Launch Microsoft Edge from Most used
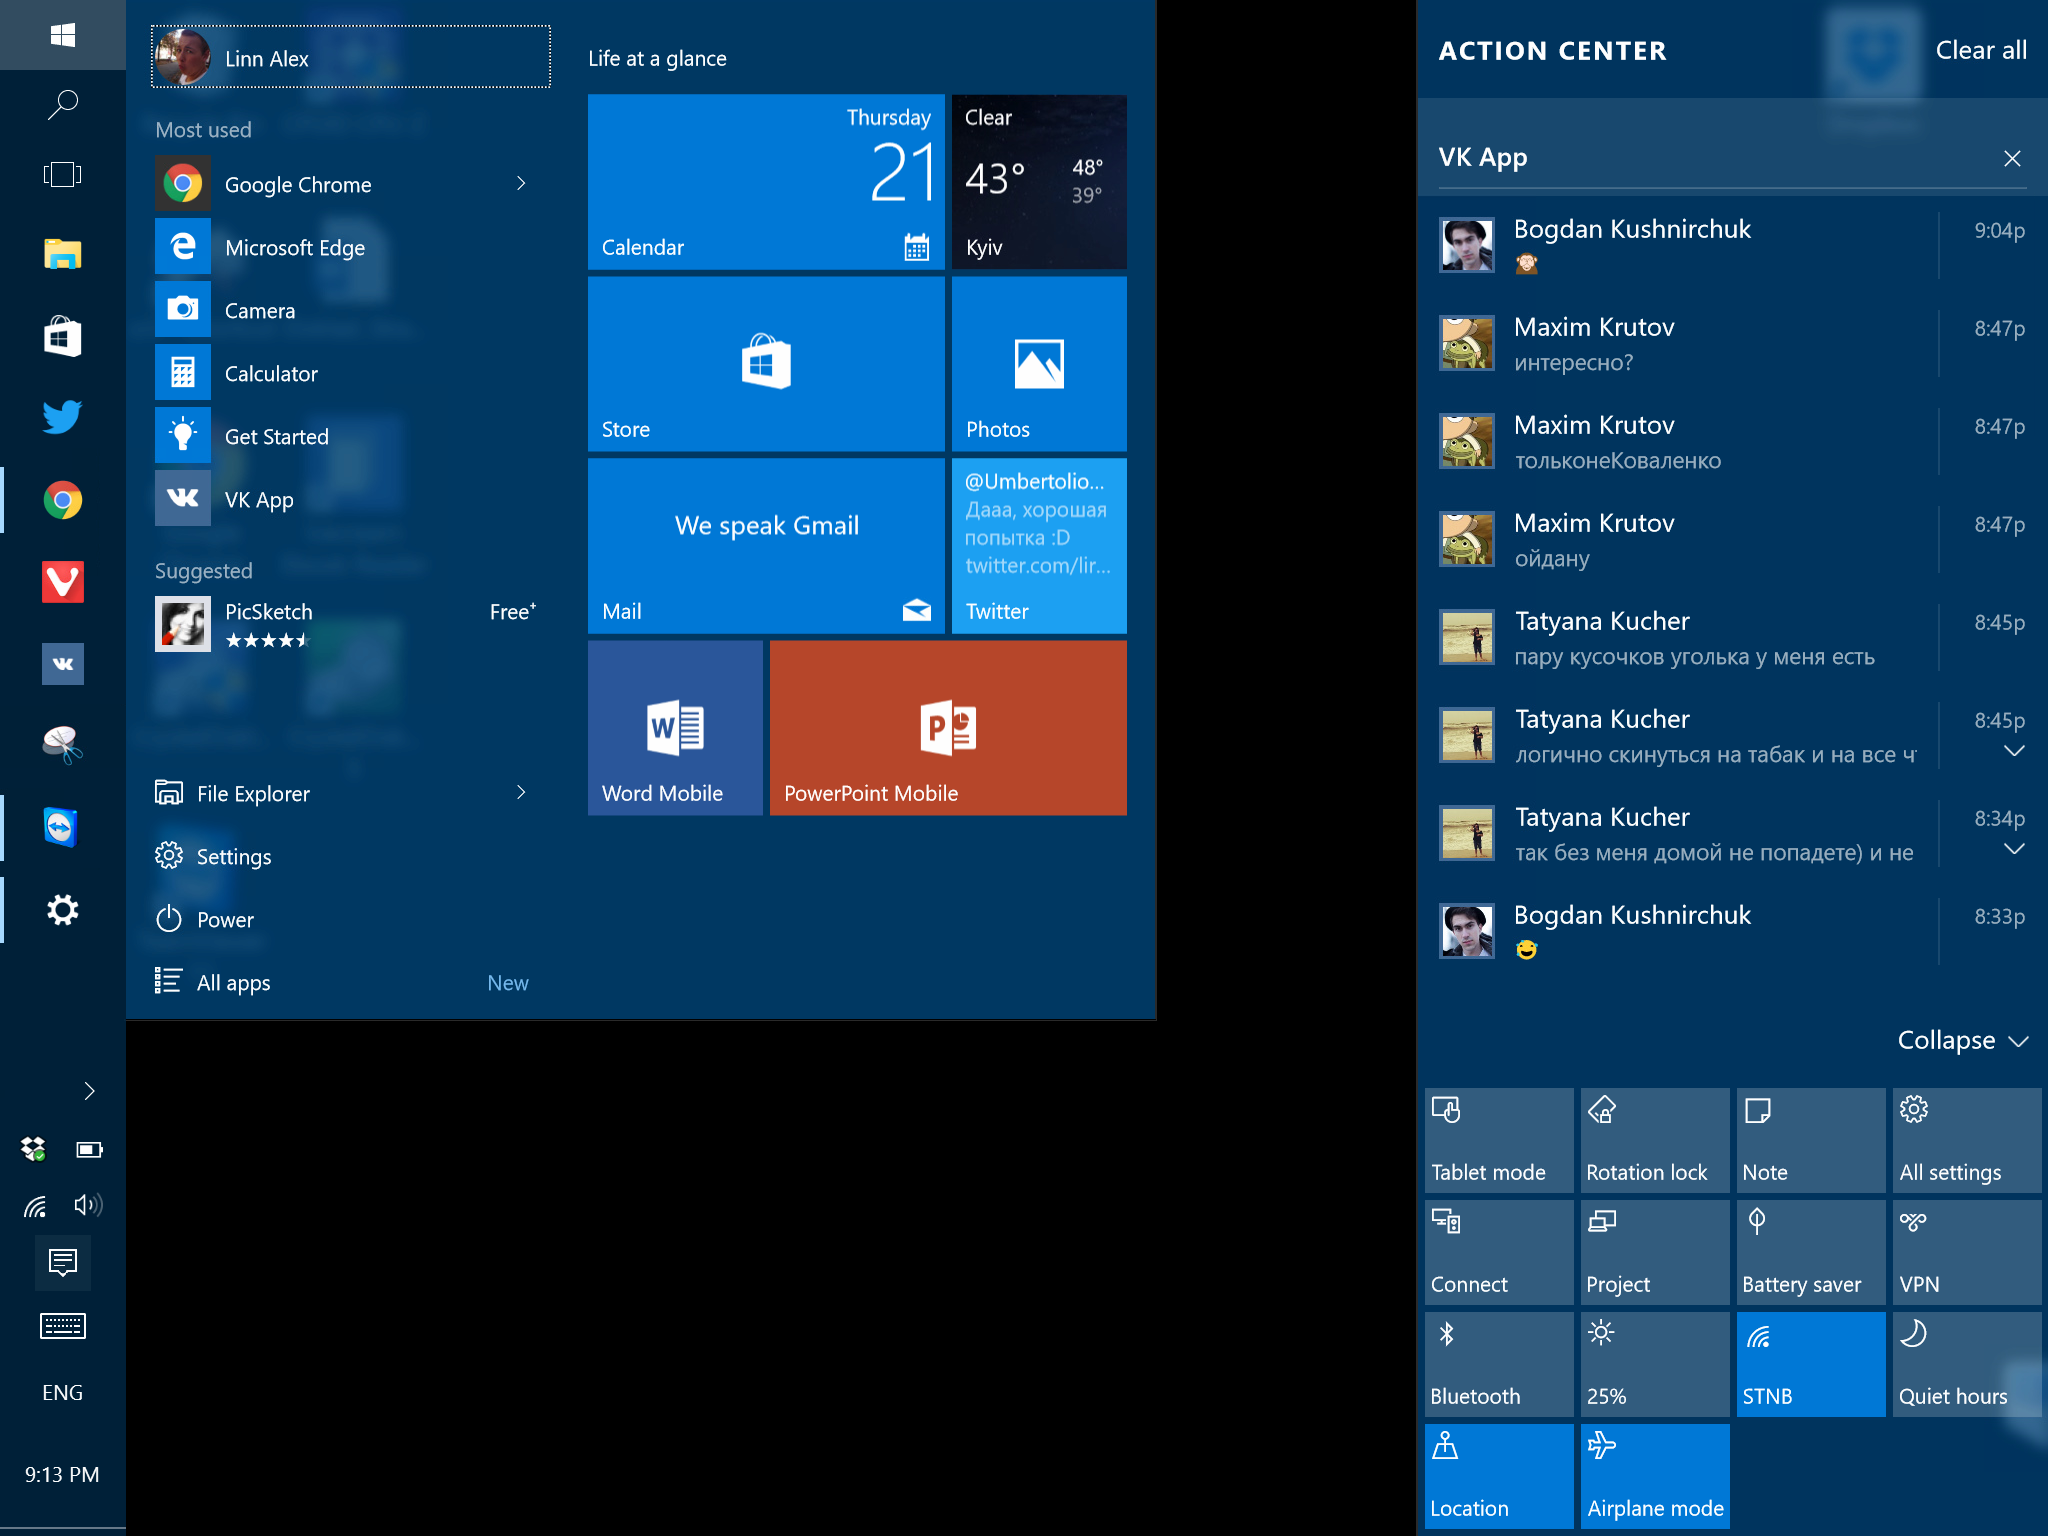Screen dimensions: 2048x1536 352,247
